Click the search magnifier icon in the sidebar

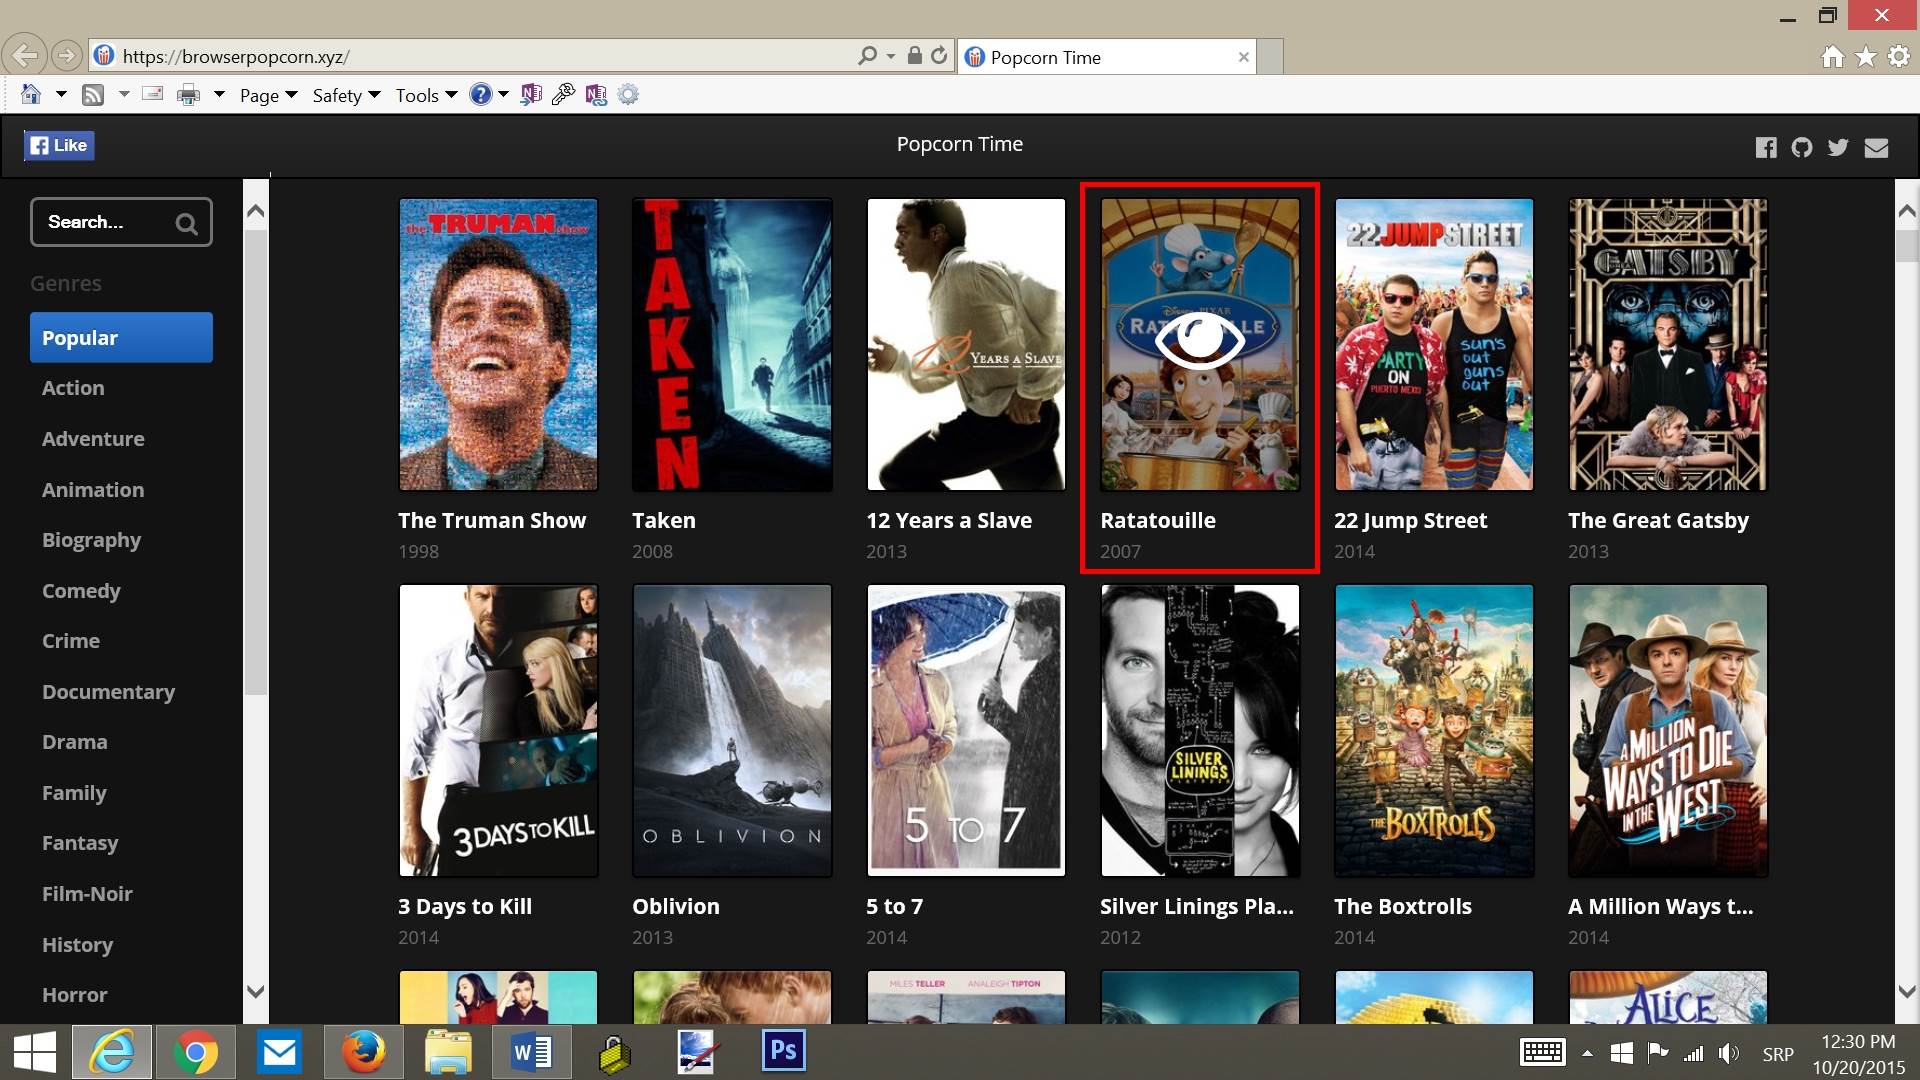click(186, 222)
